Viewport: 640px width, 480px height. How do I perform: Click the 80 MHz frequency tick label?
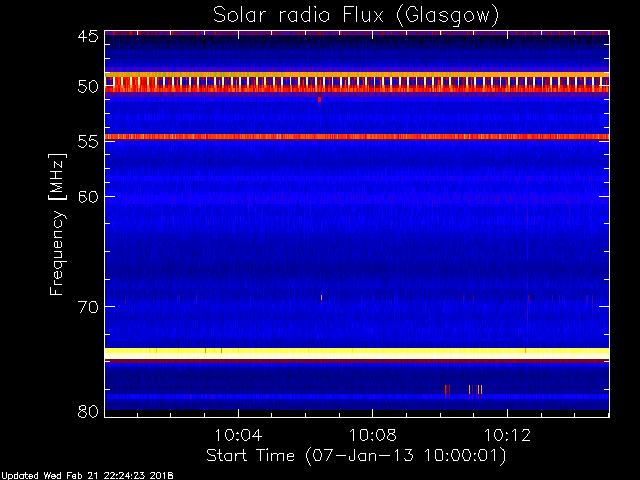tap(87, 411)
